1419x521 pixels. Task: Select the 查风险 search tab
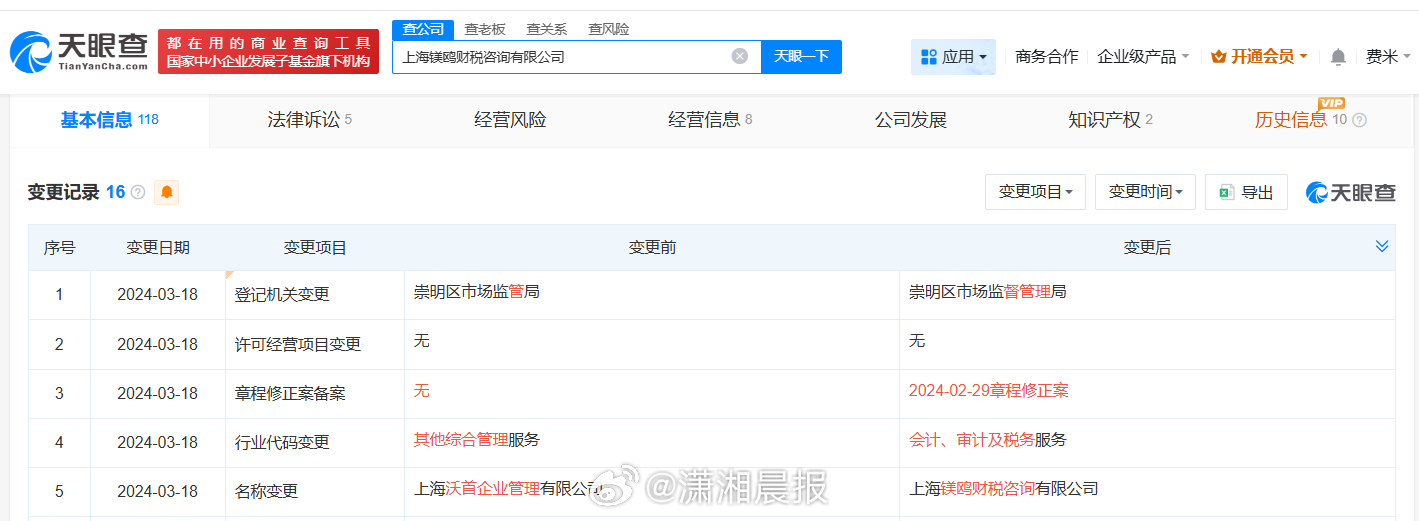tap(609, 29)
